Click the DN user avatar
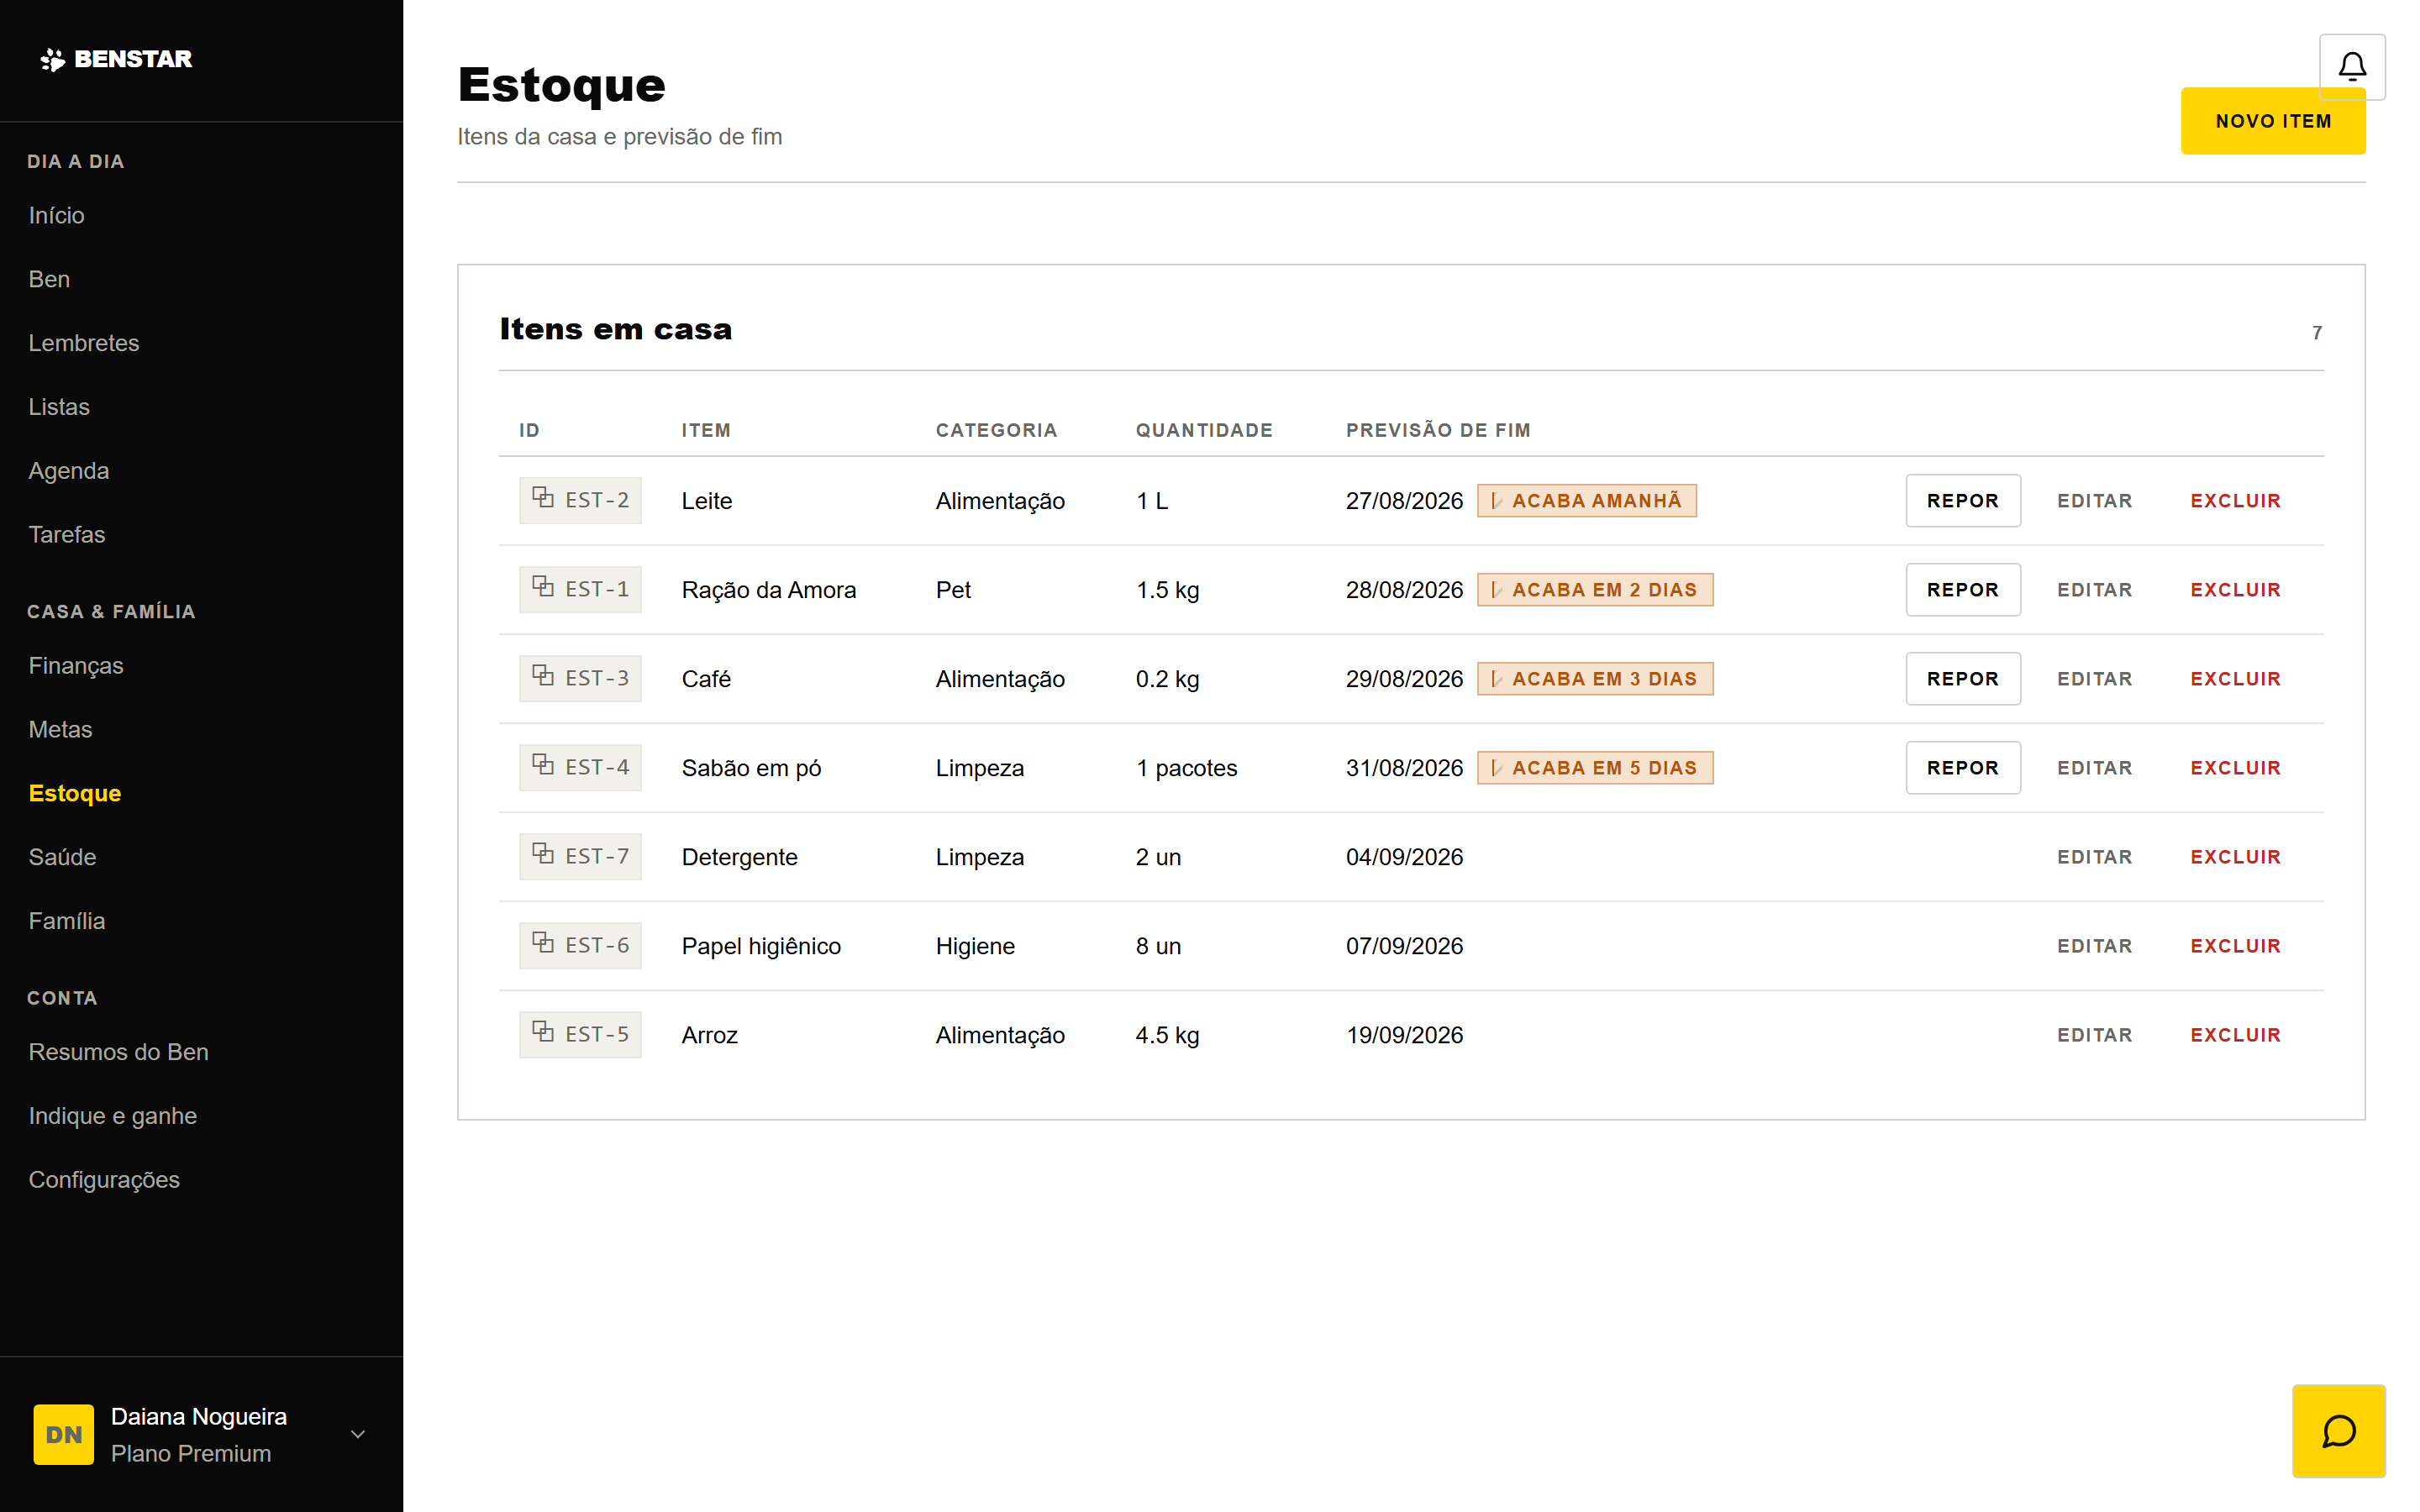This screenshot has width=2420, height=1512. [x=64, y=1434]
